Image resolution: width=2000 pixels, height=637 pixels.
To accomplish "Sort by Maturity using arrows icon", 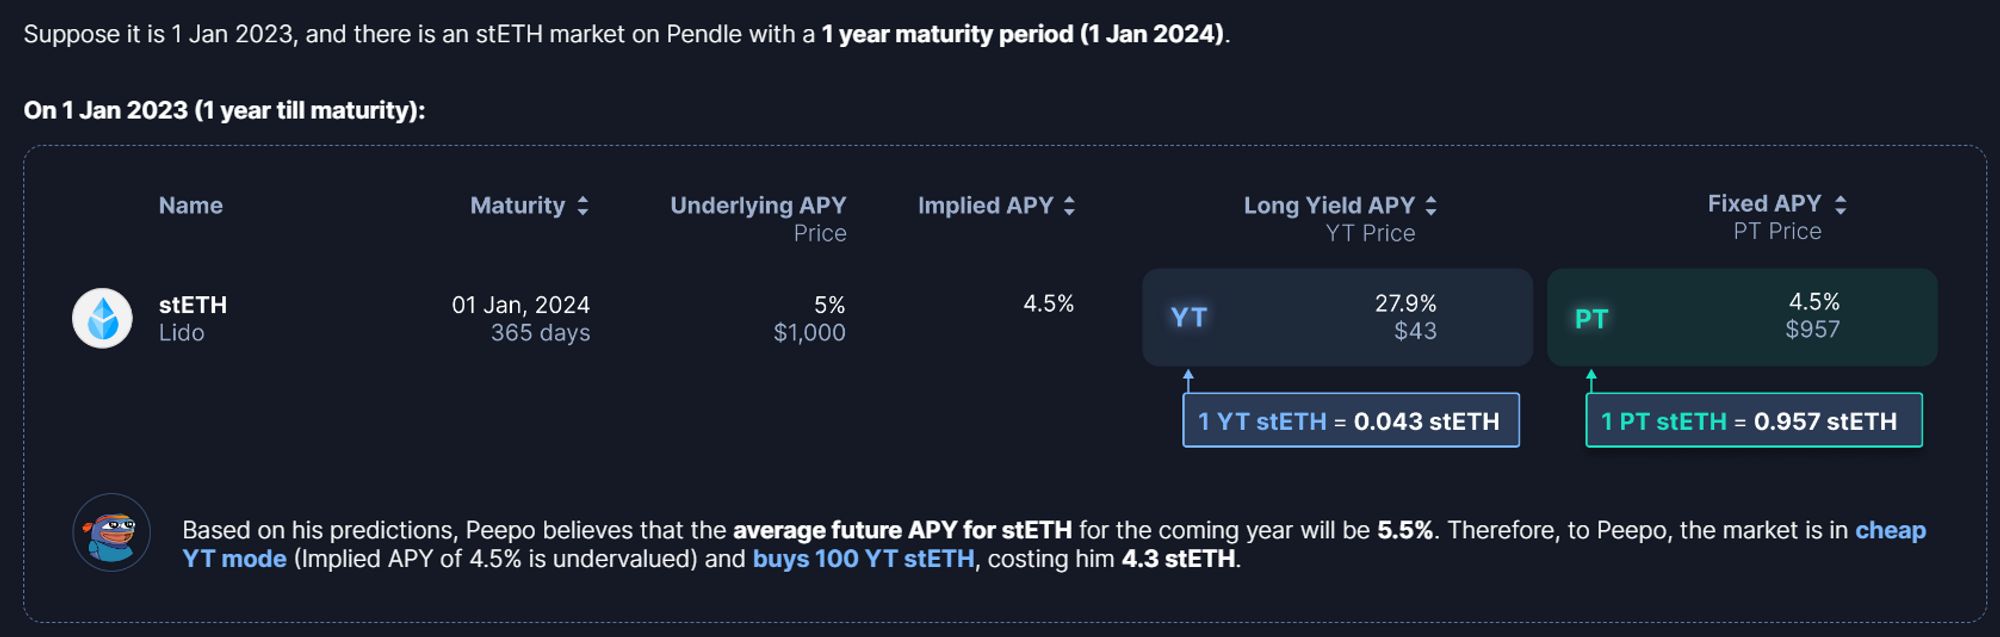I will pyautogui.click(x=583, y=206).
